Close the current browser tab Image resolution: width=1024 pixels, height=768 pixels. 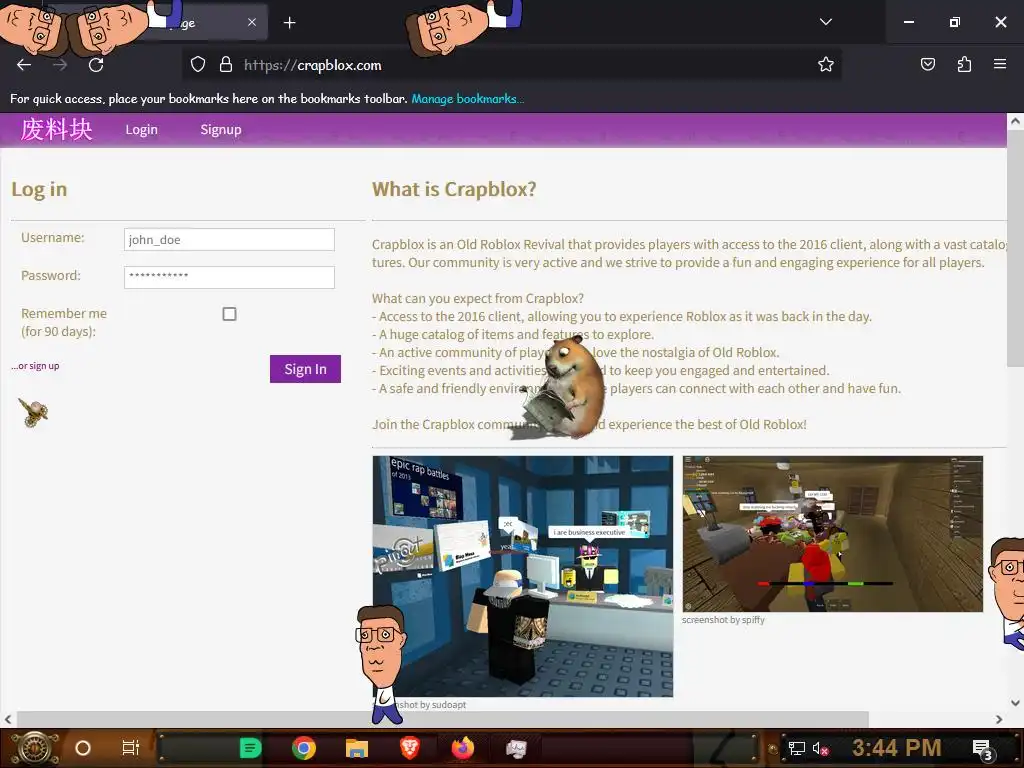click(x=252, y=22)
